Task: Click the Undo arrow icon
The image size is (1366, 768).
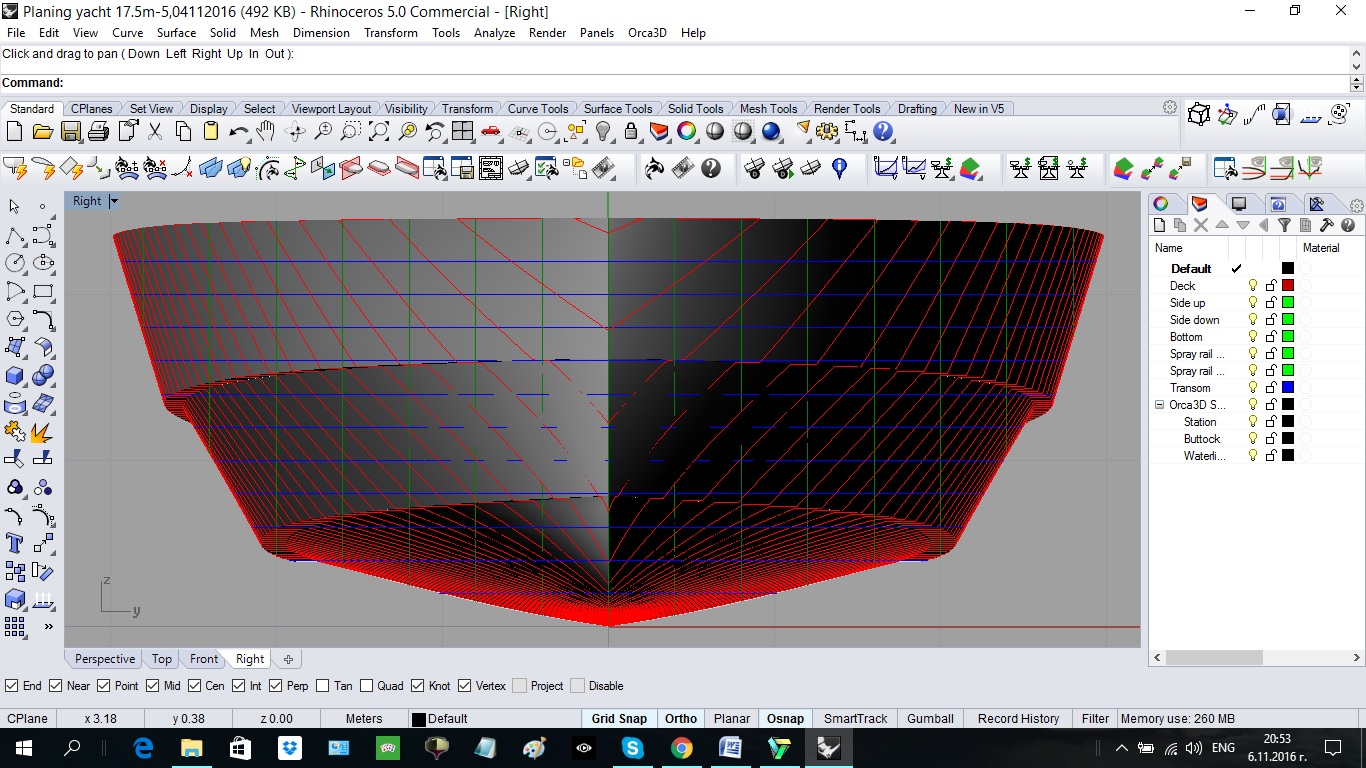Action: [x=238, y=131]
